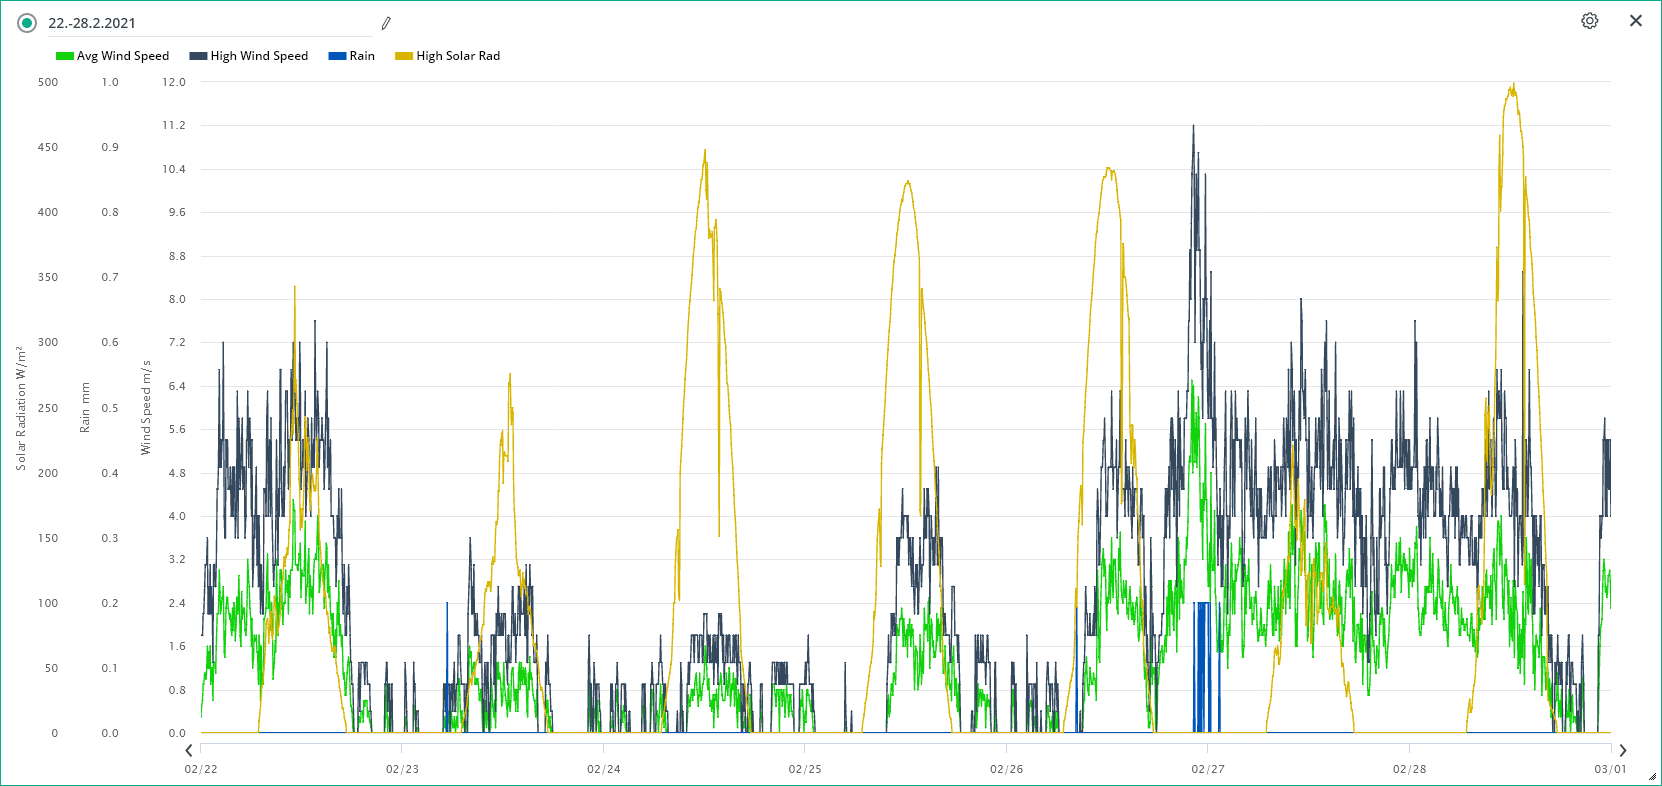Click the dark High Wind Speed swatch
Viewport: 1662px width, 786px height.
(x=198, y=56)
